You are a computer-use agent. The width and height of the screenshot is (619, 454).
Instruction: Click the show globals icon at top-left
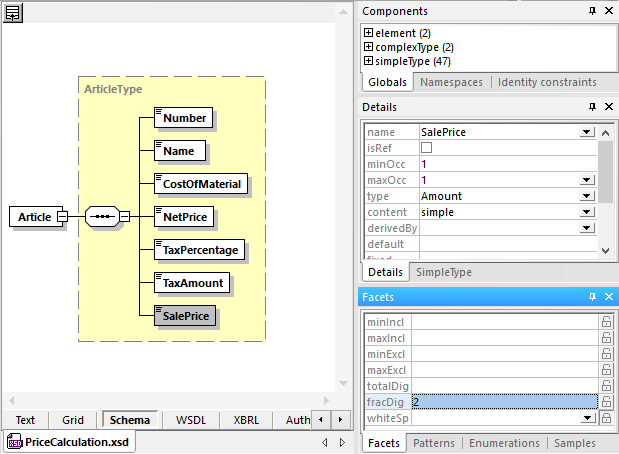[x=14, y=13]
